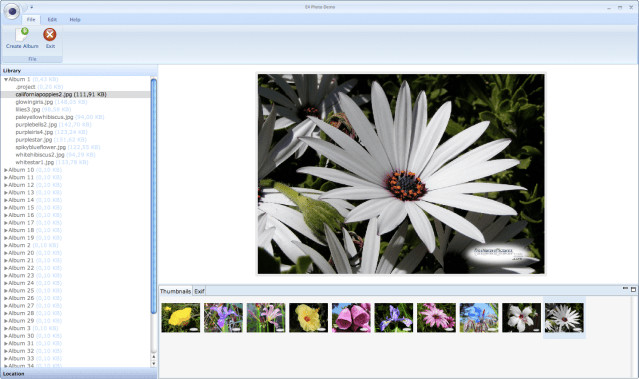639x379 pixels.
Task: Select whitehibiscus2.jpg in the library
Action: 55,155
